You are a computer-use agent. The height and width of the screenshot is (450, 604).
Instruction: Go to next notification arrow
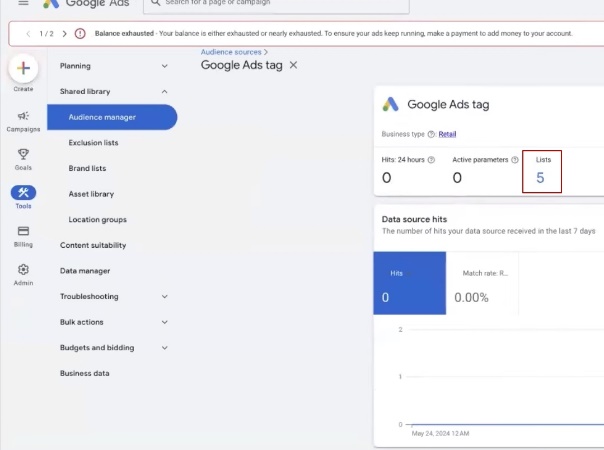64,33
